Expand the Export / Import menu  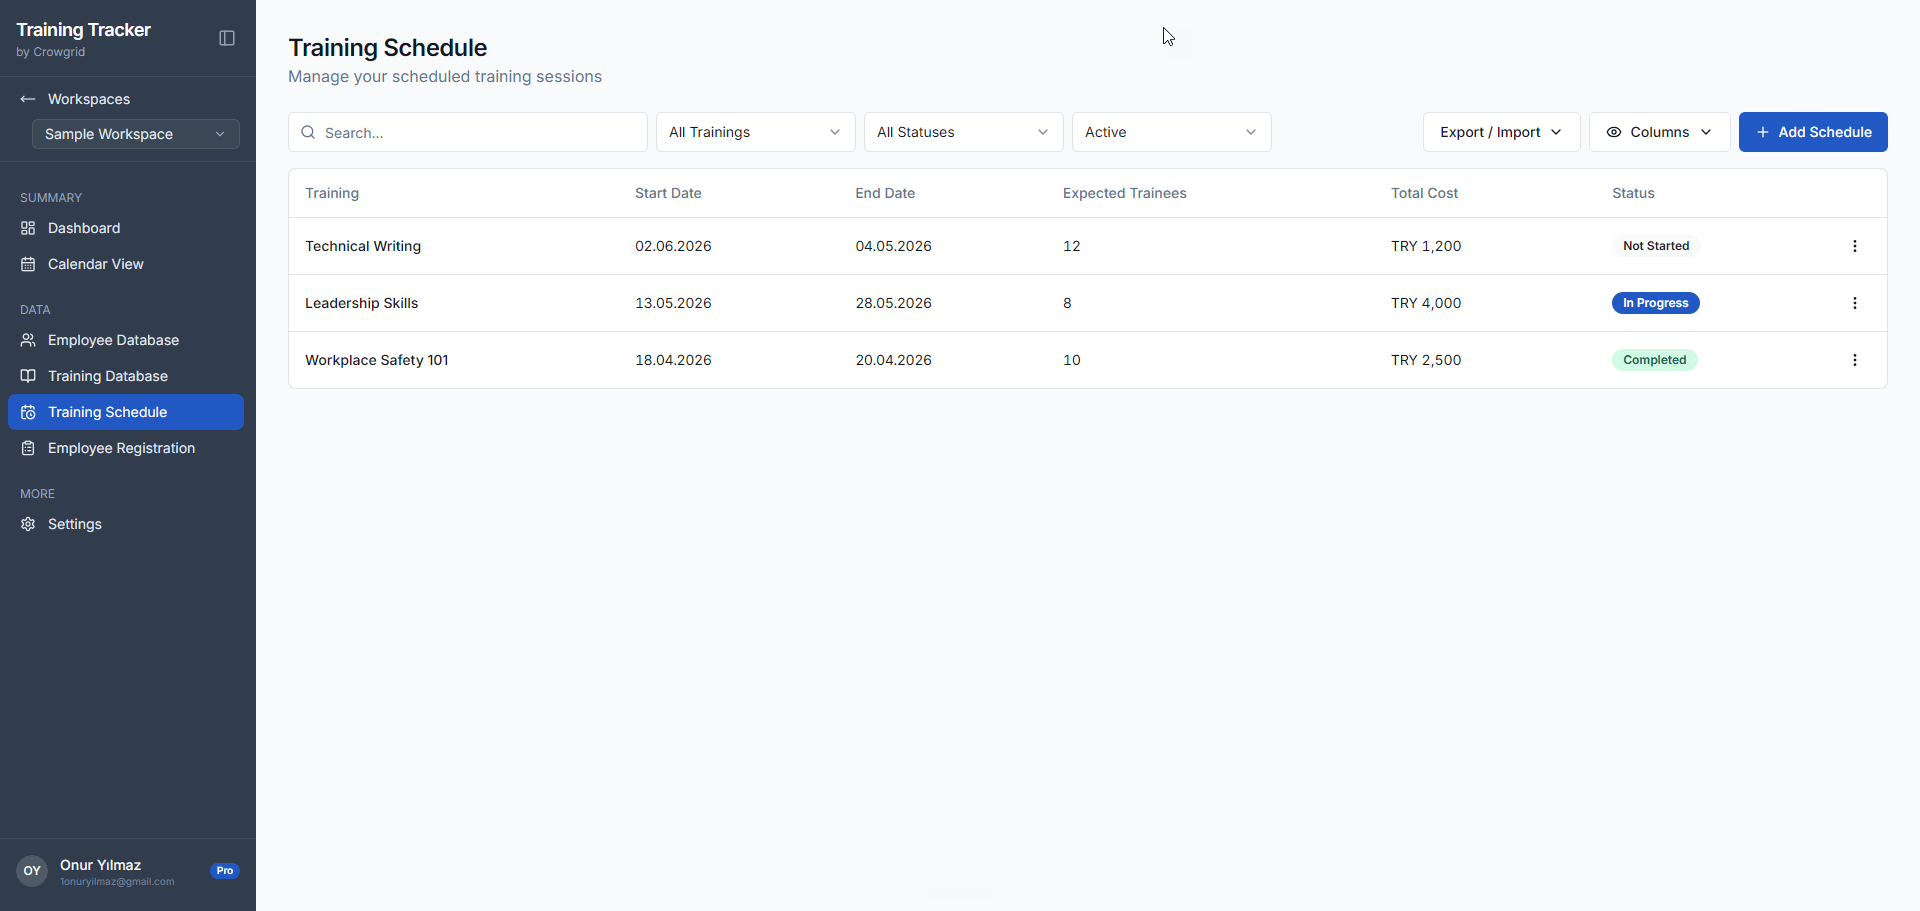pyautogui.click(x=1502, y=132)
